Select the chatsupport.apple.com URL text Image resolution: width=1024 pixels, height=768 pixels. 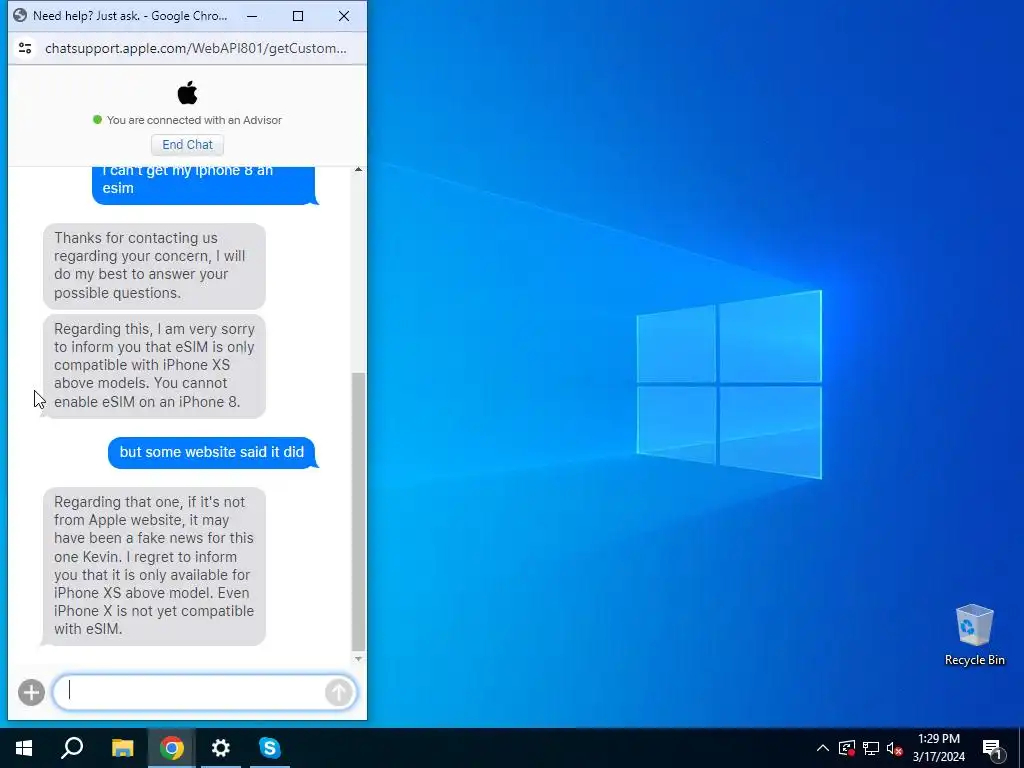point(195,48)
